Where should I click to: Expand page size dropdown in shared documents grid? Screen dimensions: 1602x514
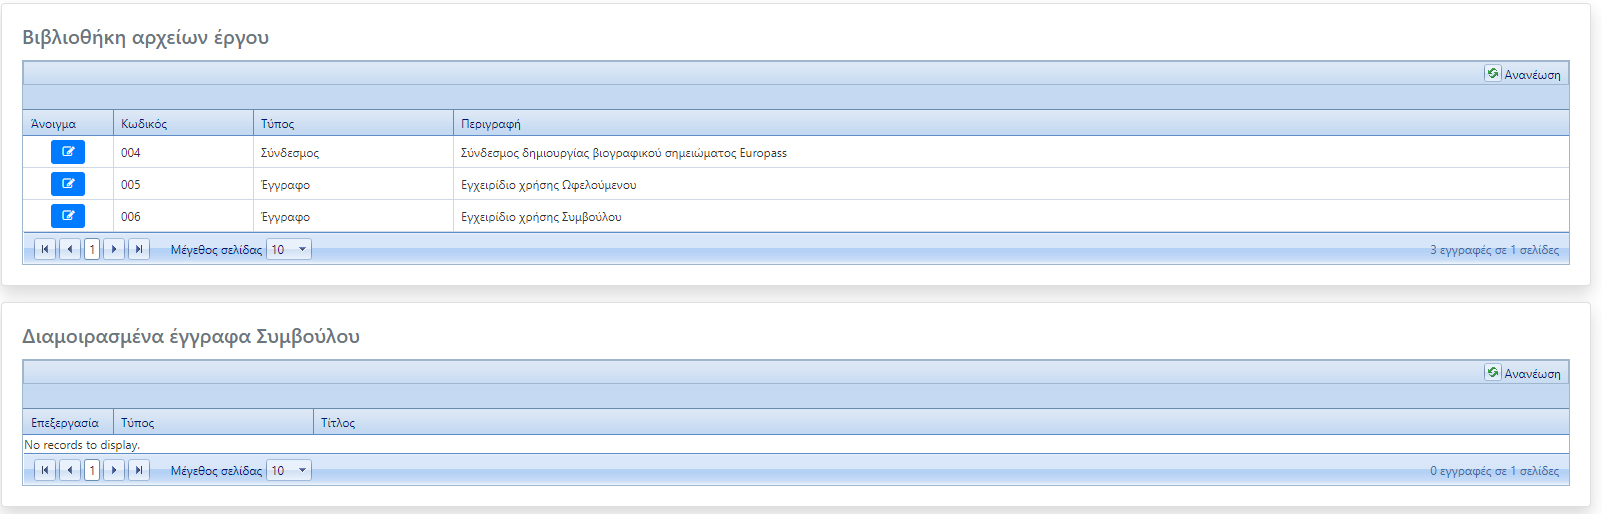click(302, 470)
